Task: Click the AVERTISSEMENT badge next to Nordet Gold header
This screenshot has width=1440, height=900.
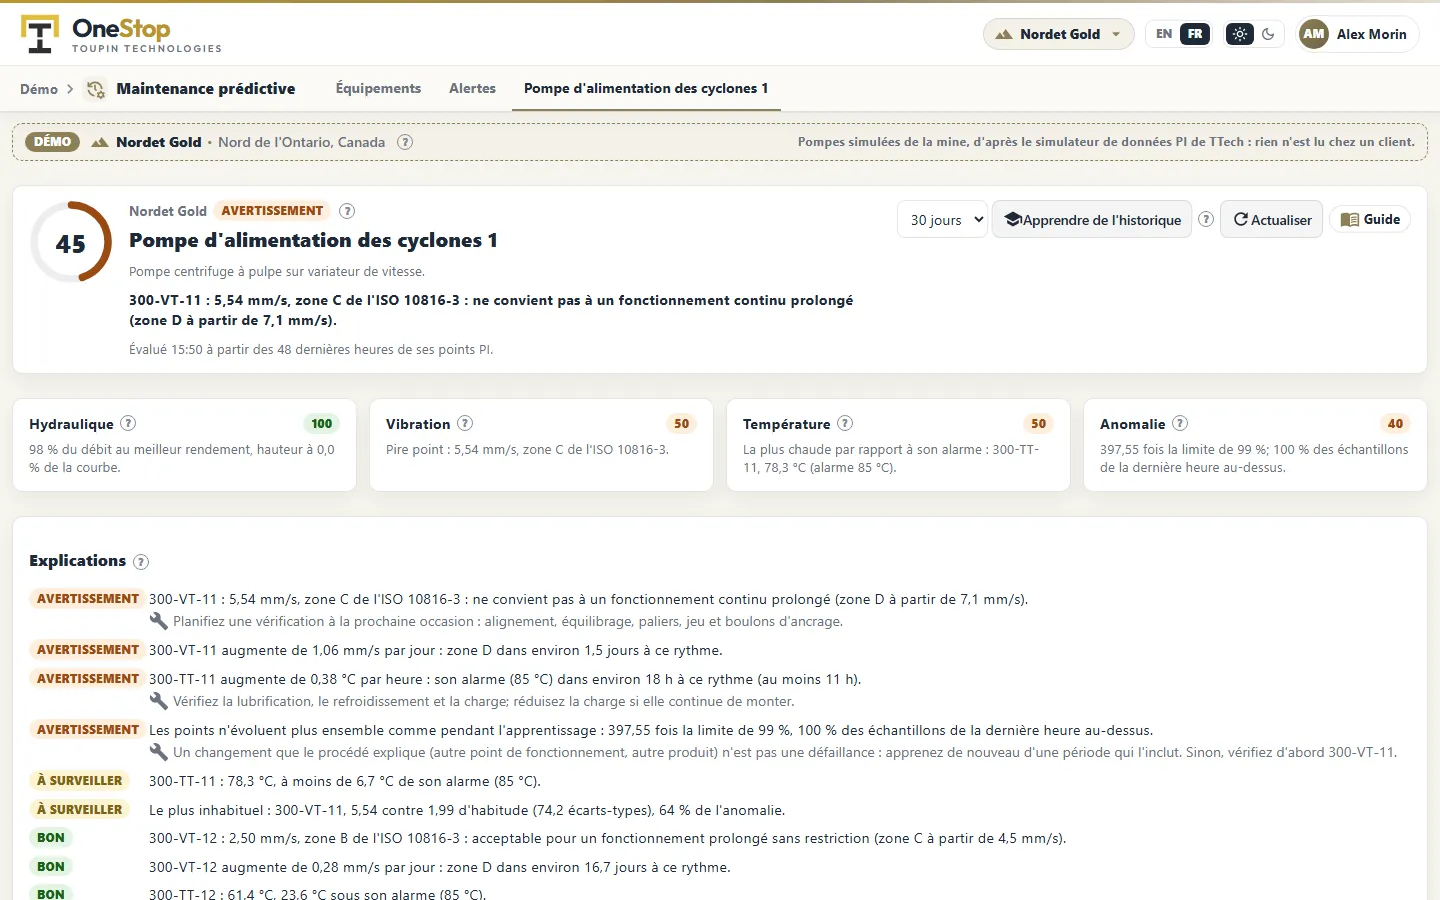Action: point(272,211)
